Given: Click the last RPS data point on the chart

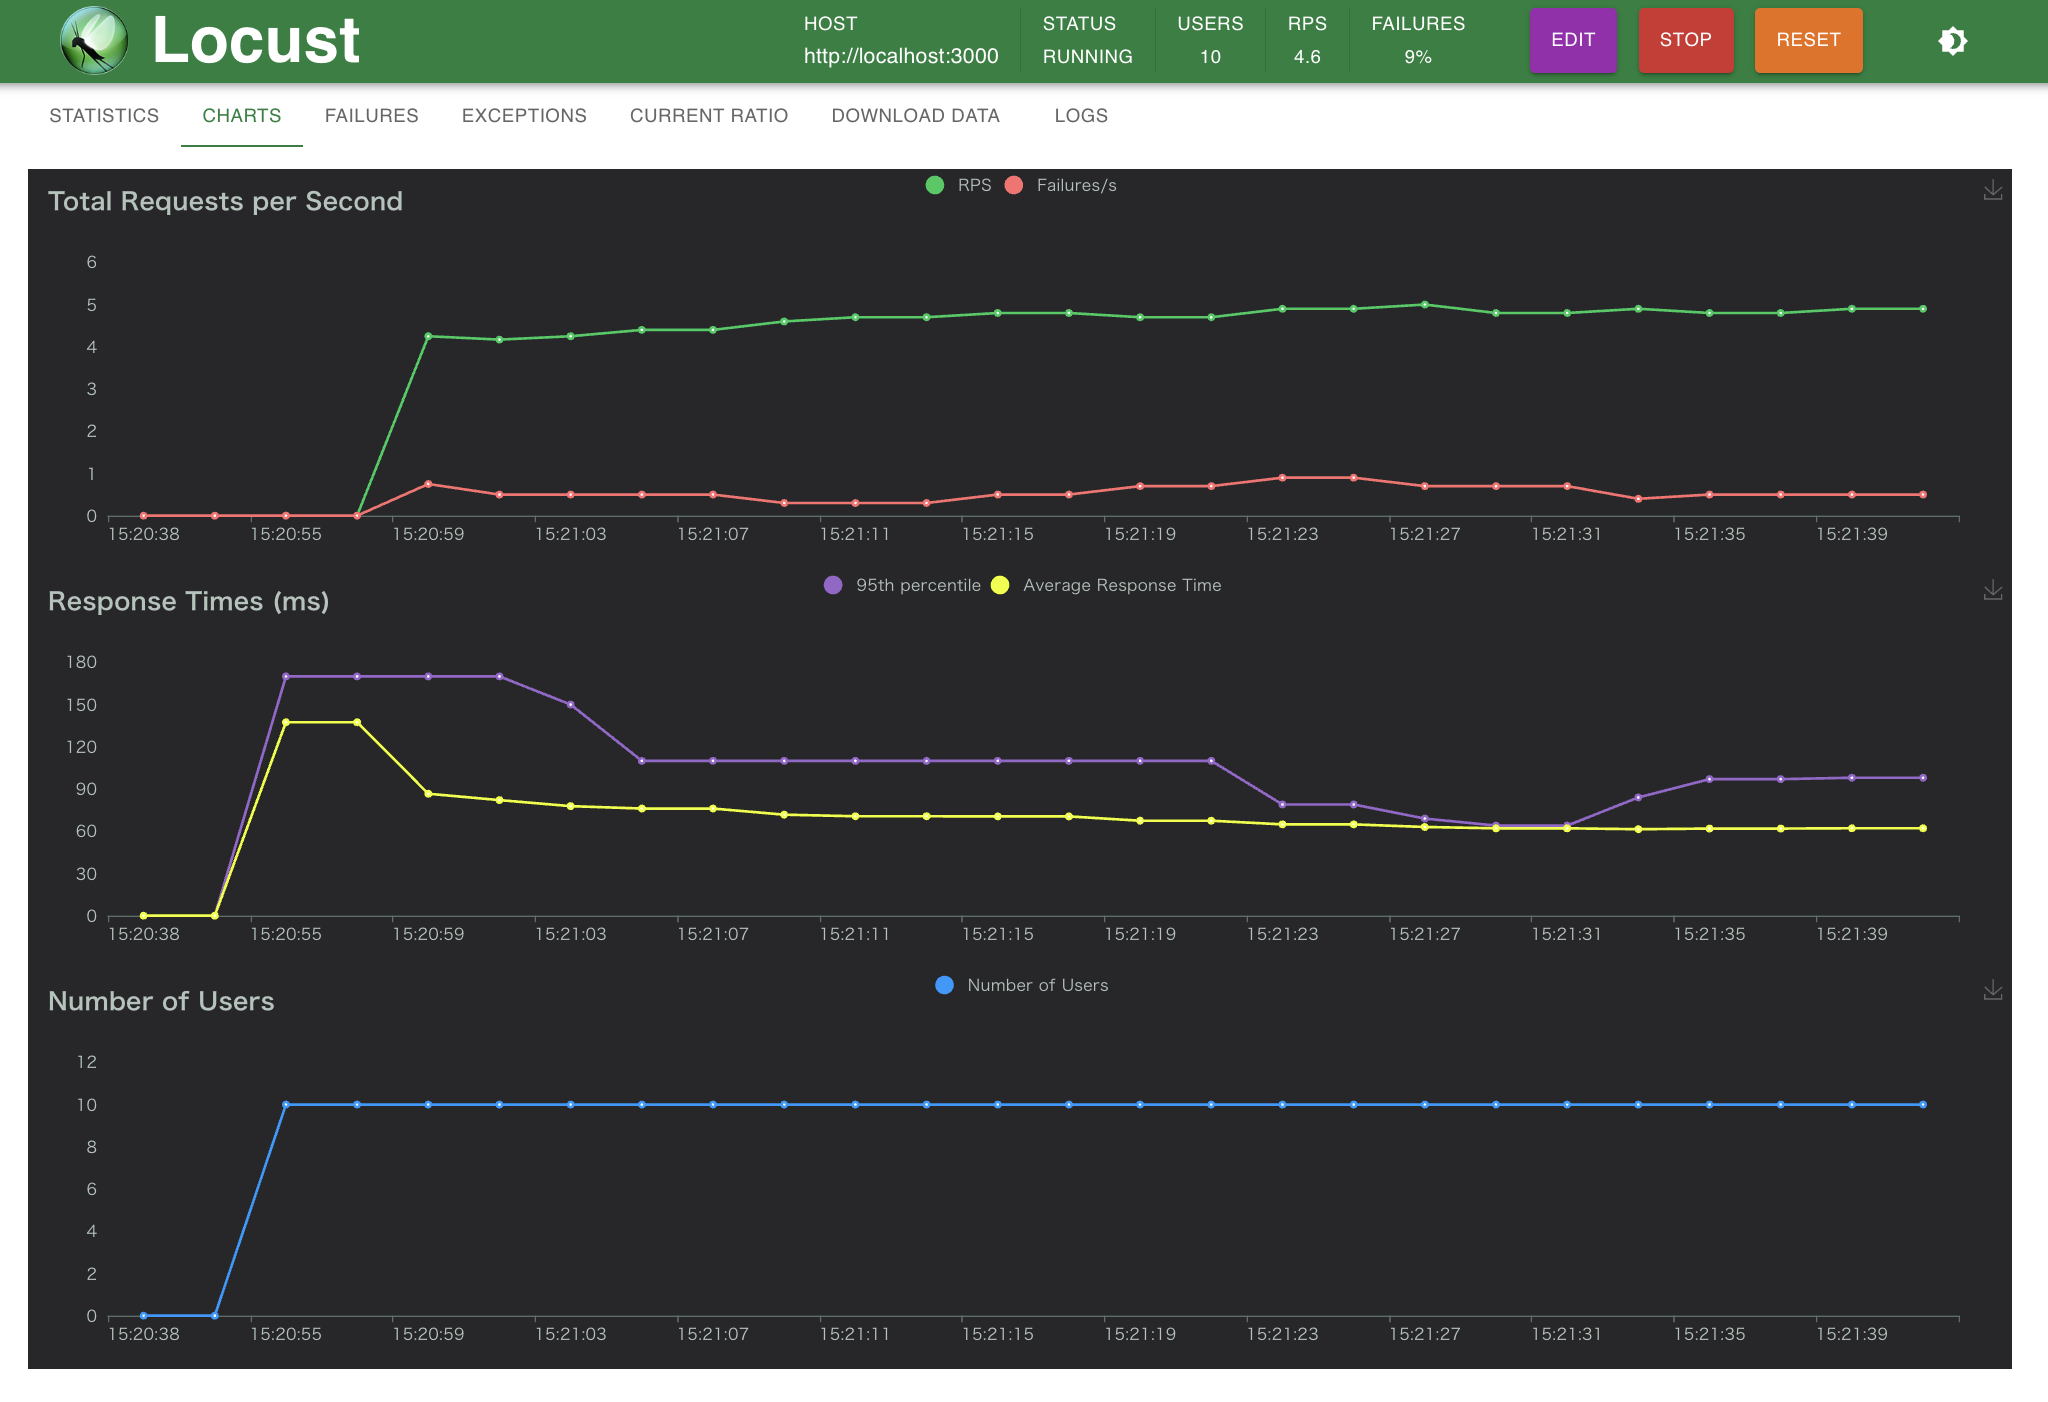Looking at the screenshot, I should click(x=1922, y=309).
